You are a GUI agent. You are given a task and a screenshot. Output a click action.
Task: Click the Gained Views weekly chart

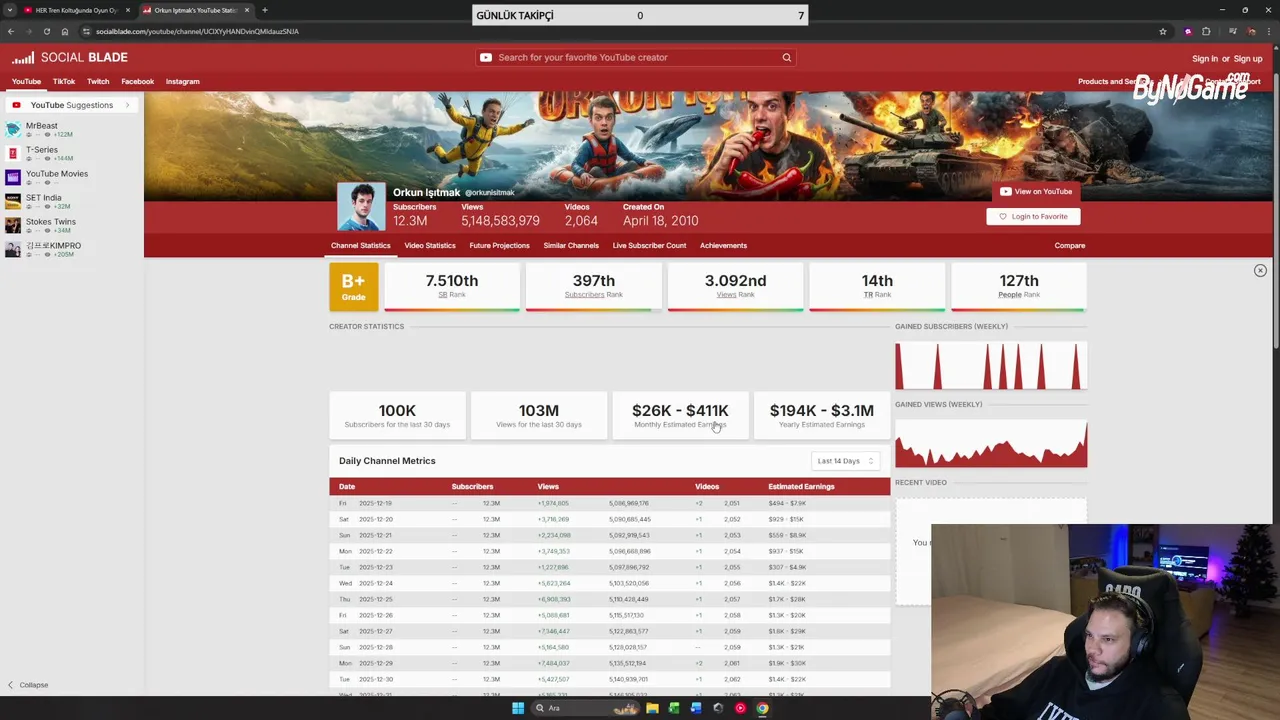(991, 444)
